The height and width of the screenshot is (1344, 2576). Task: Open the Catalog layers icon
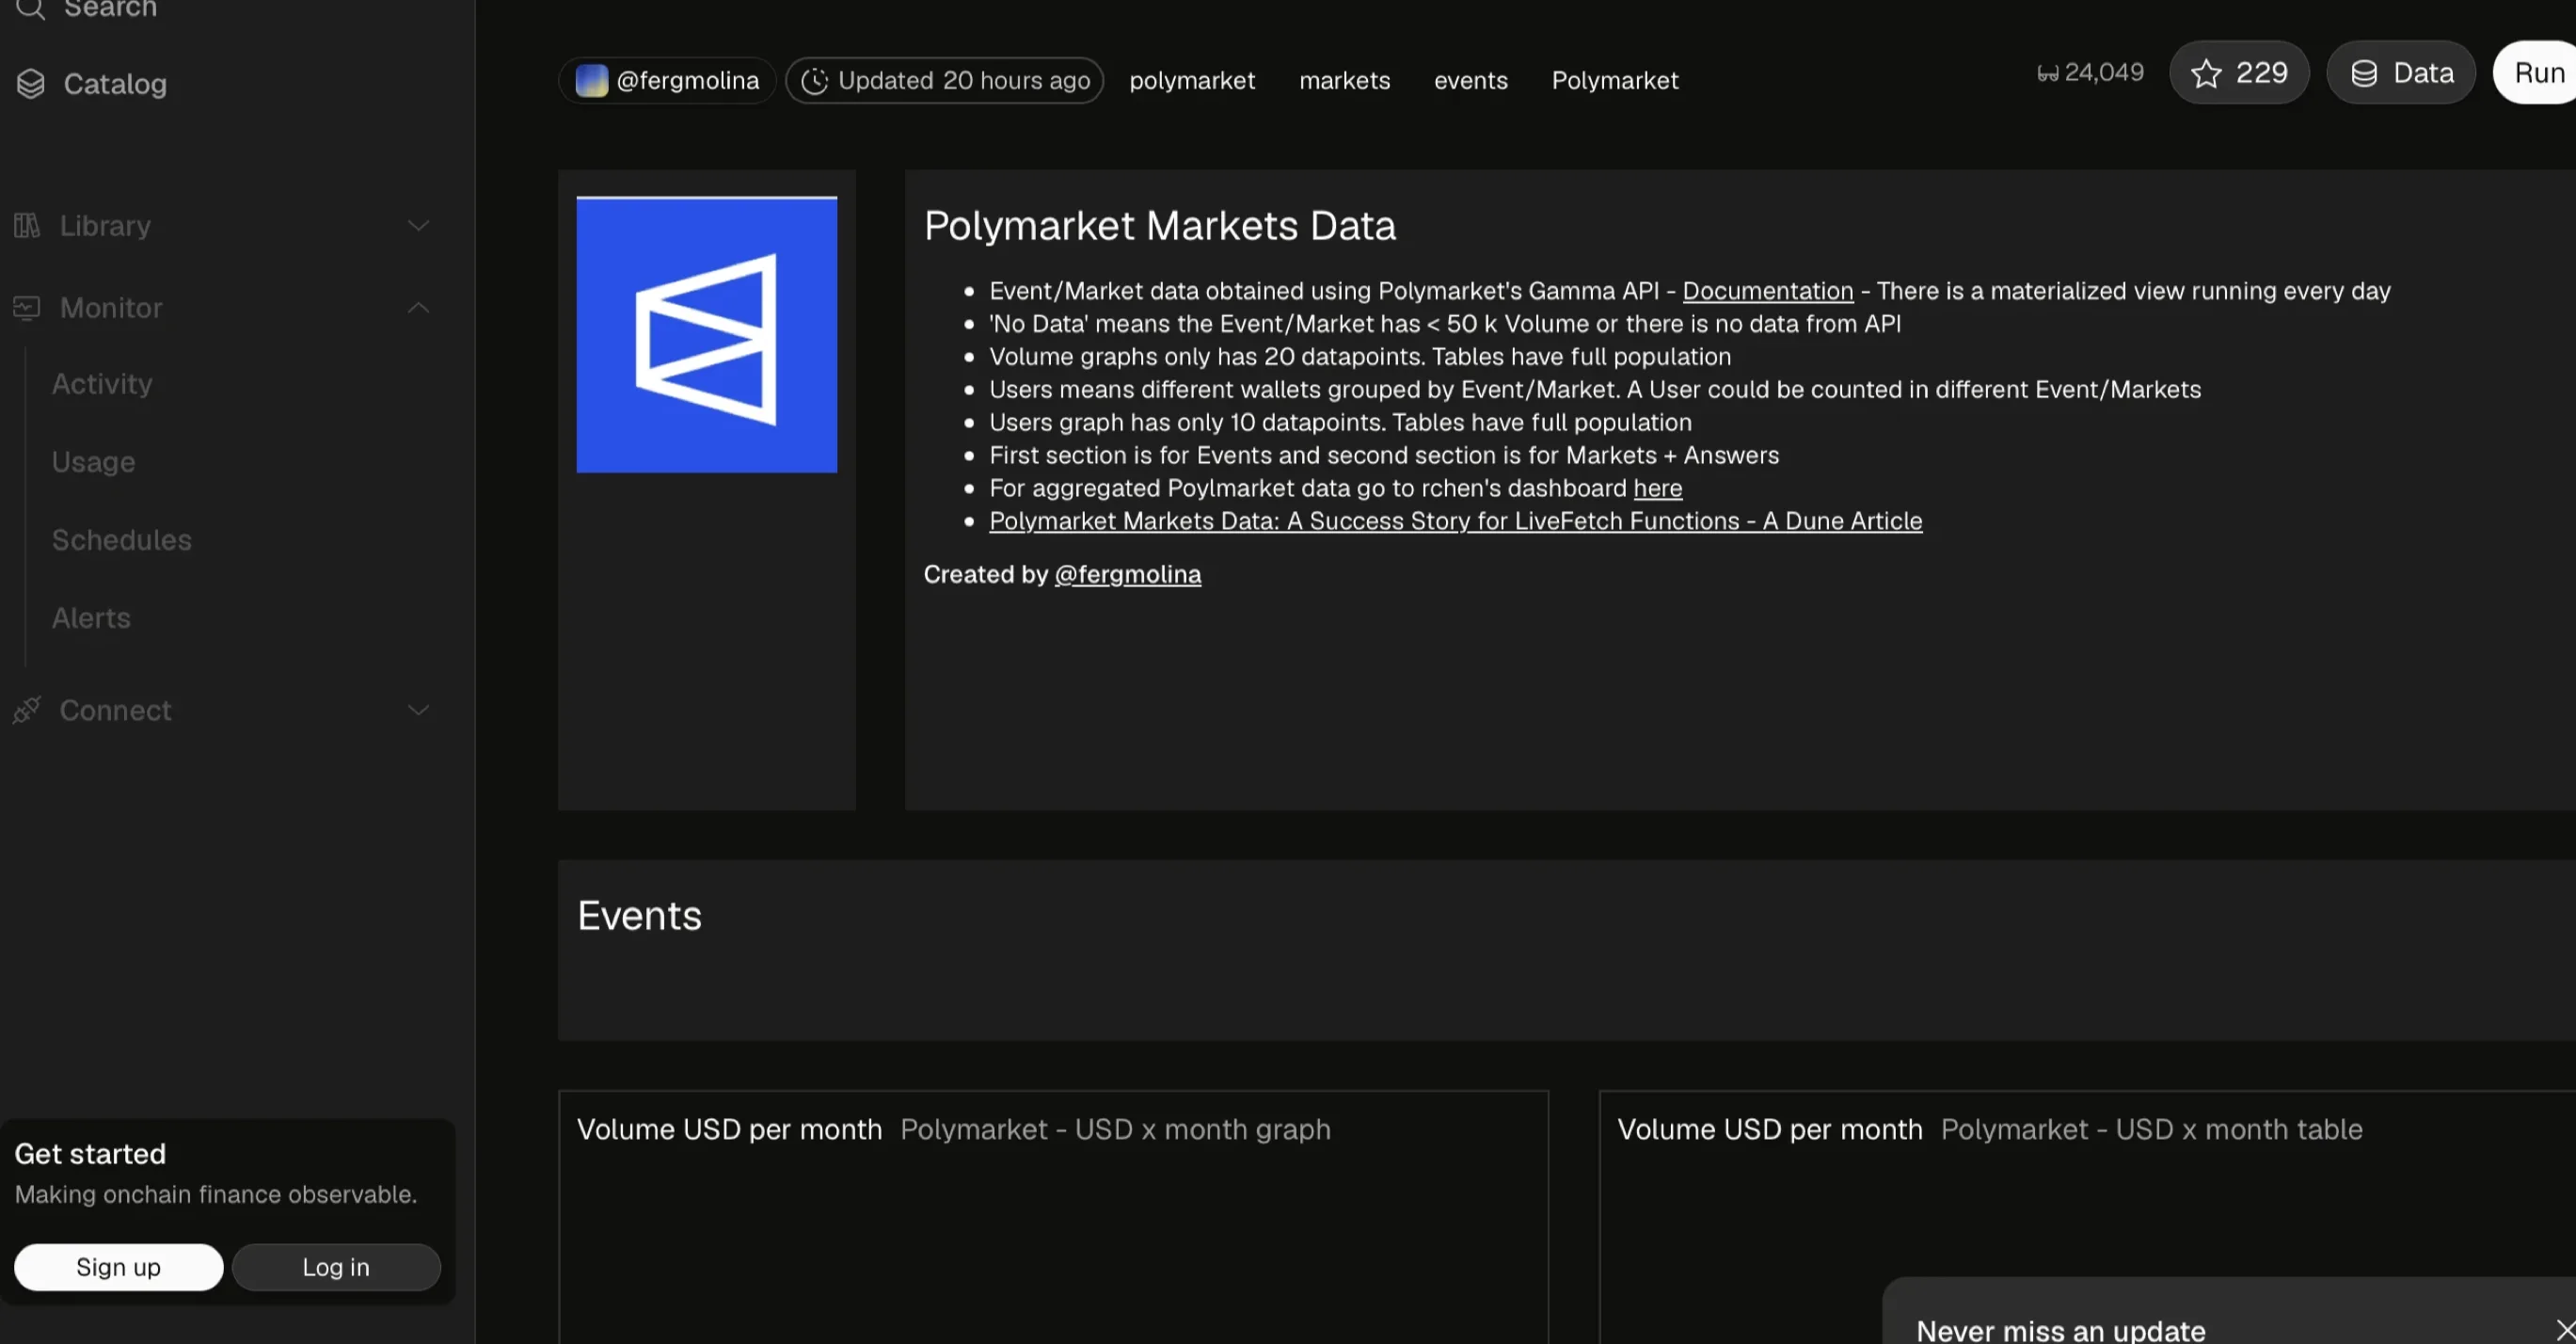point(31,84)
